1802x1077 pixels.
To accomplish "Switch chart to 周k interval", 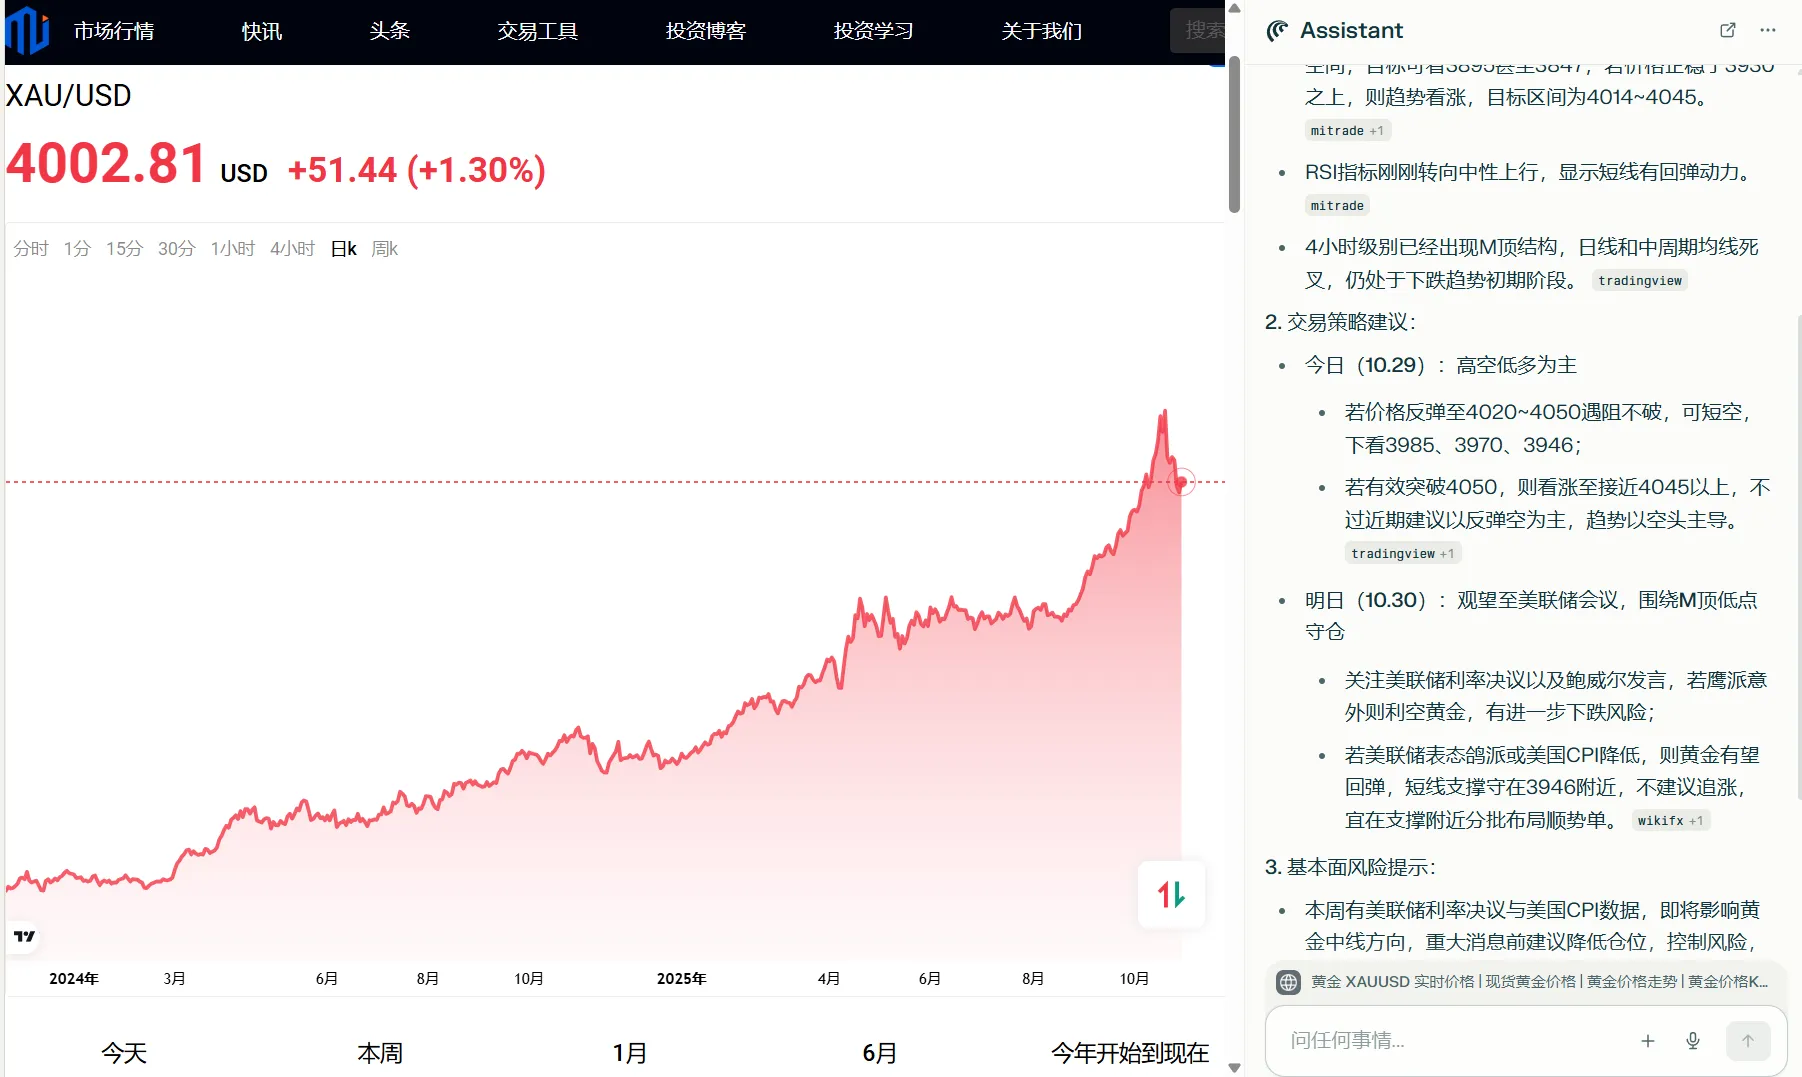I will click(x=384, y=249).
